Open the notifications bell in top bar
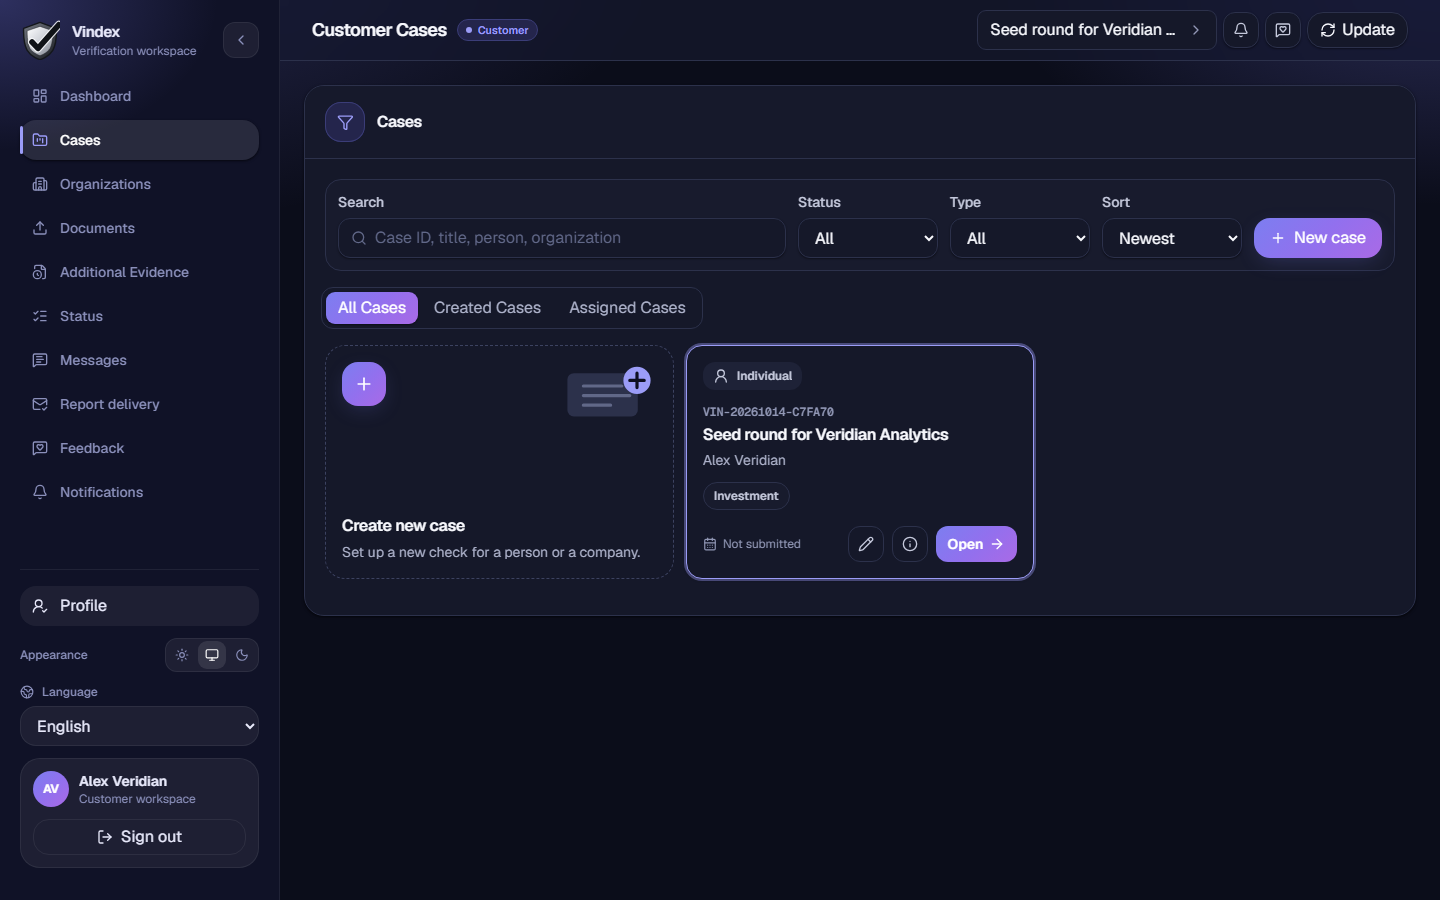Viewport: 1440px width, 900px height. pos(1241,30)
